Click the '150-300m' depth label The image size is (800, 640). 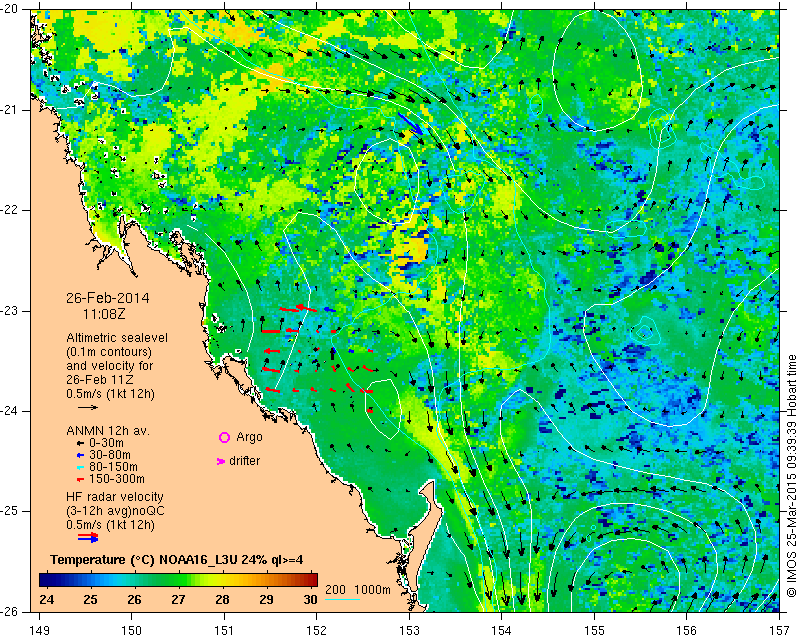pyautogui.click(x=117, y=479)
